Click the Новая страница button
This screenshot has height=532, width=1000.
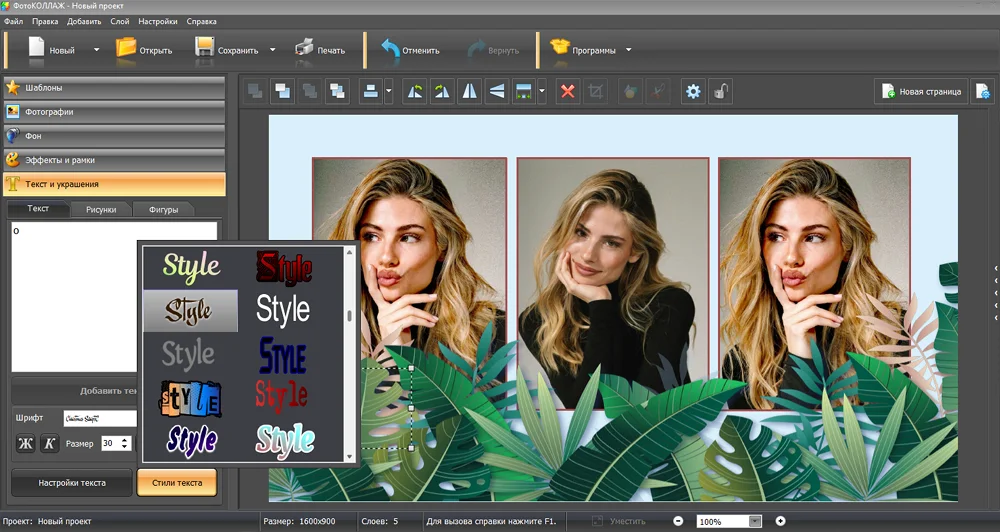coord(922,92)
